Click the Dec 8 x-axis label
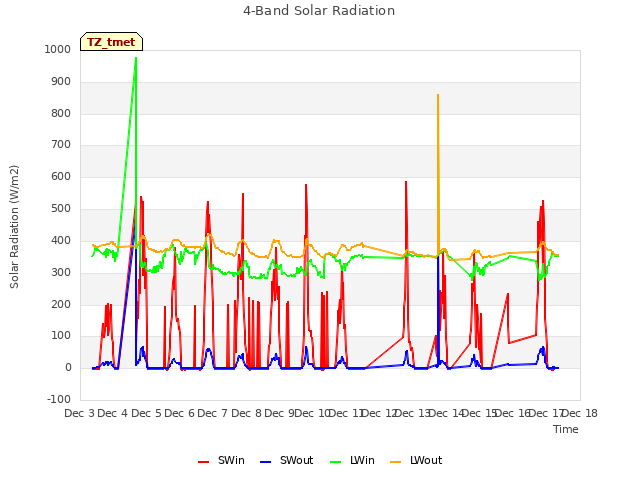Image resolution: width=640 pixels, height=480 pixels. click(x=246, y=413)
